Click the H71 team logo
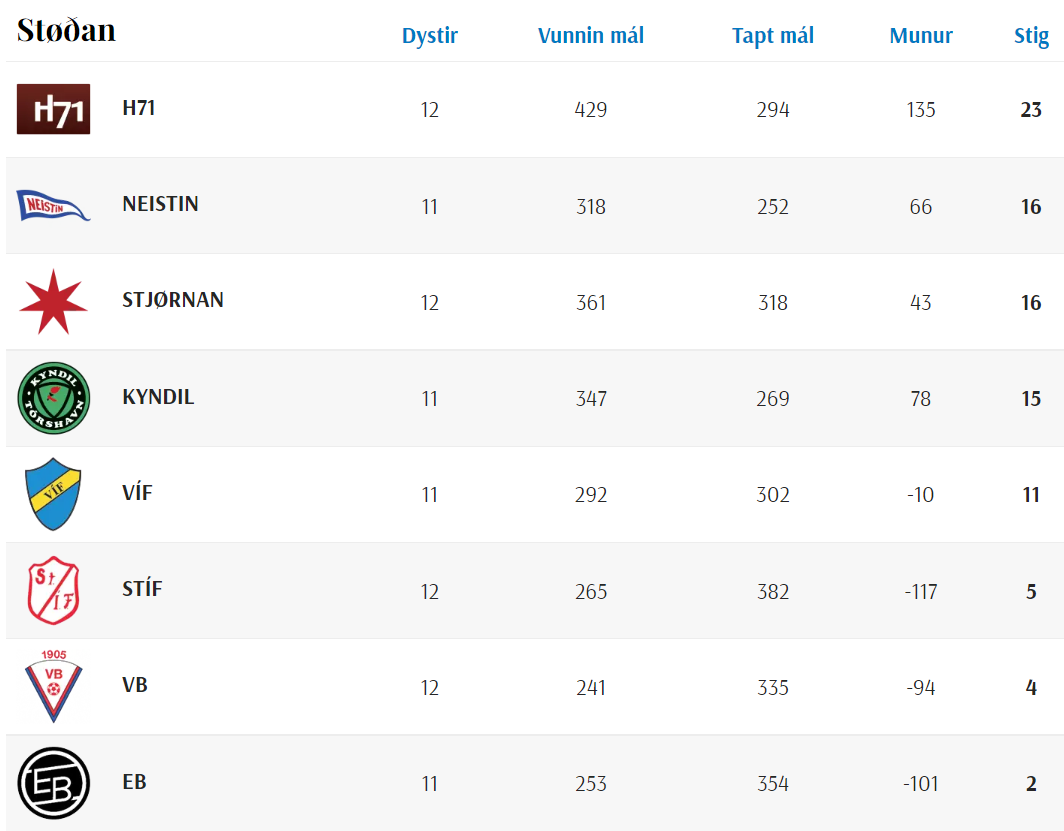Screen dimensions: 1064x831 coord(54,109)
